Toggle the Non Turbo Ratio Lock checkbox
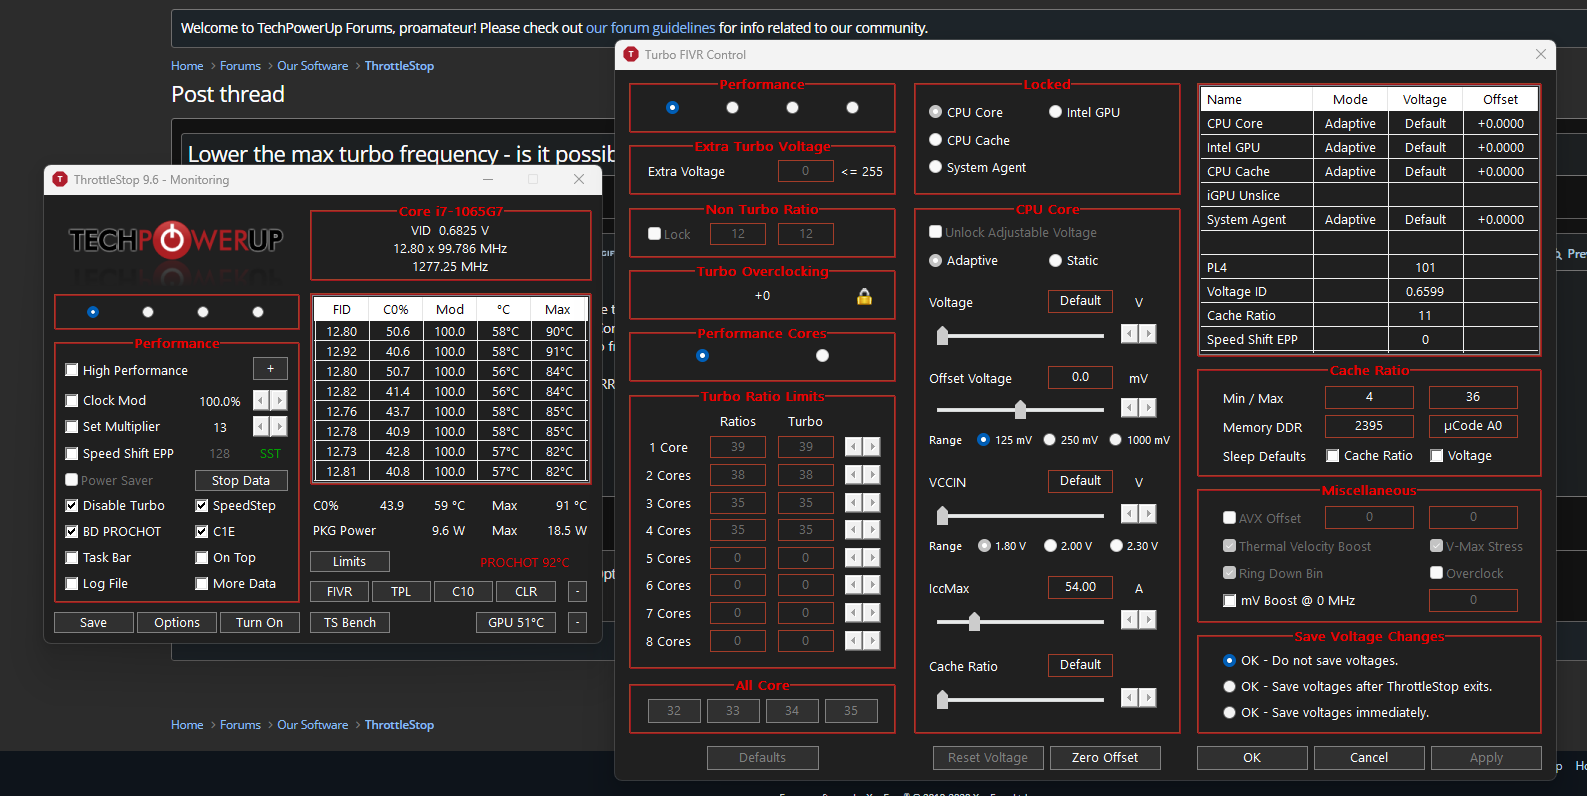This screenshot has width=1587, height=796. (655, 234)
